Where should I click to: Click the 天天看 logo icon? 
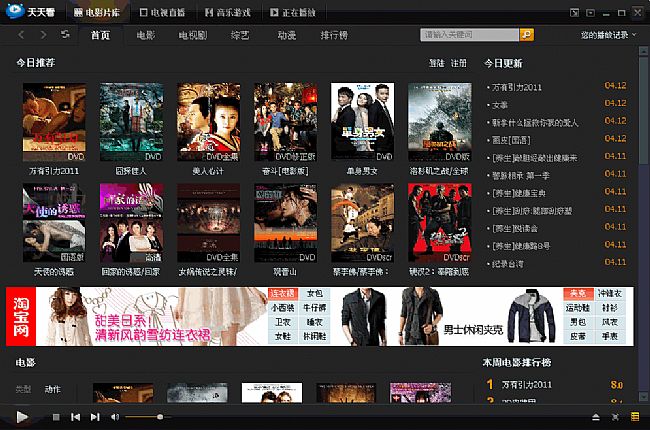coord(15,11)
